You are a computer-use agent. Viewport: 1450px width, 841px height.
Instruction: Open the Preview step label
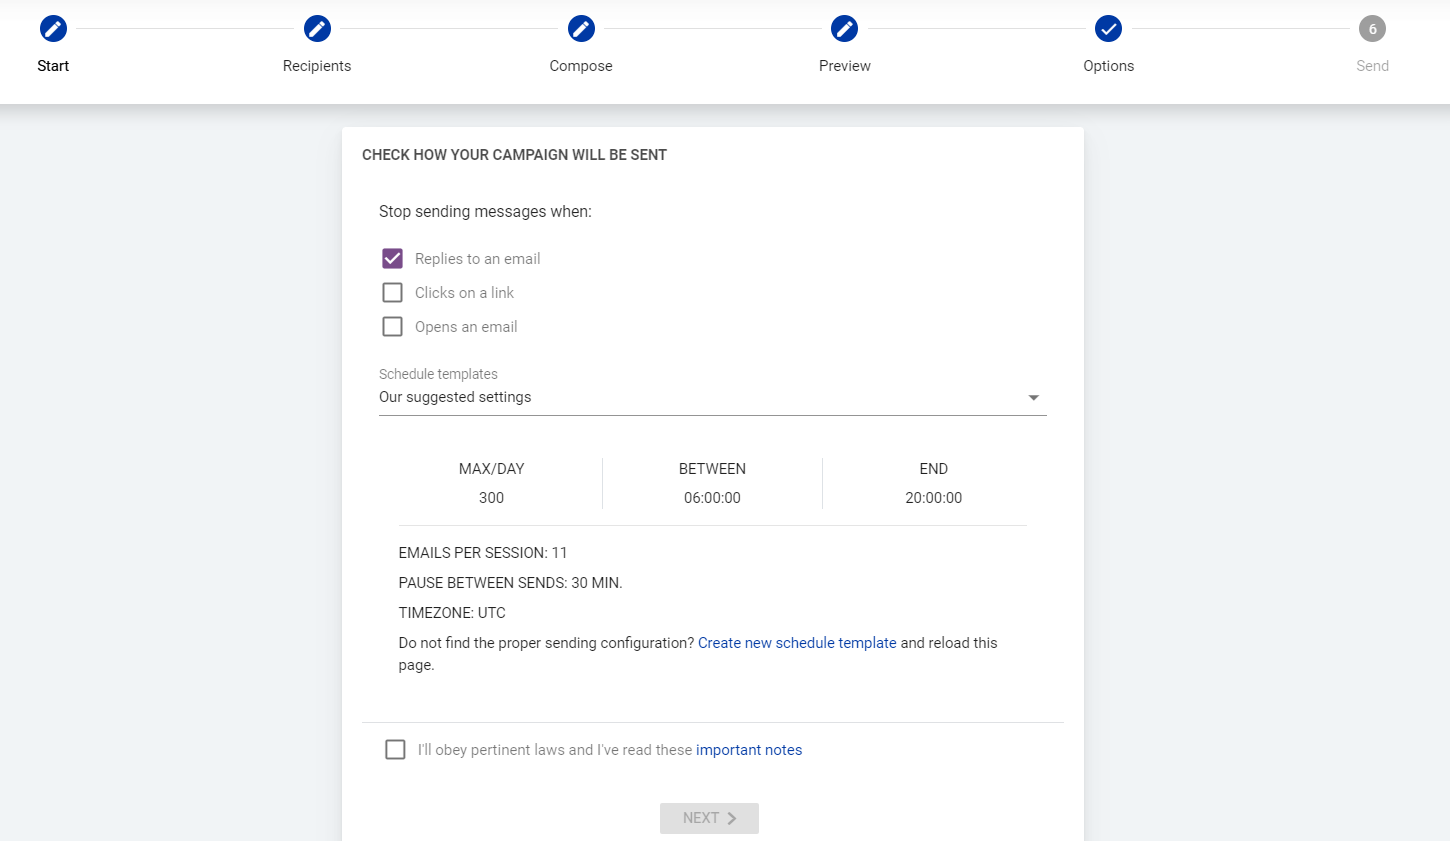845,66
